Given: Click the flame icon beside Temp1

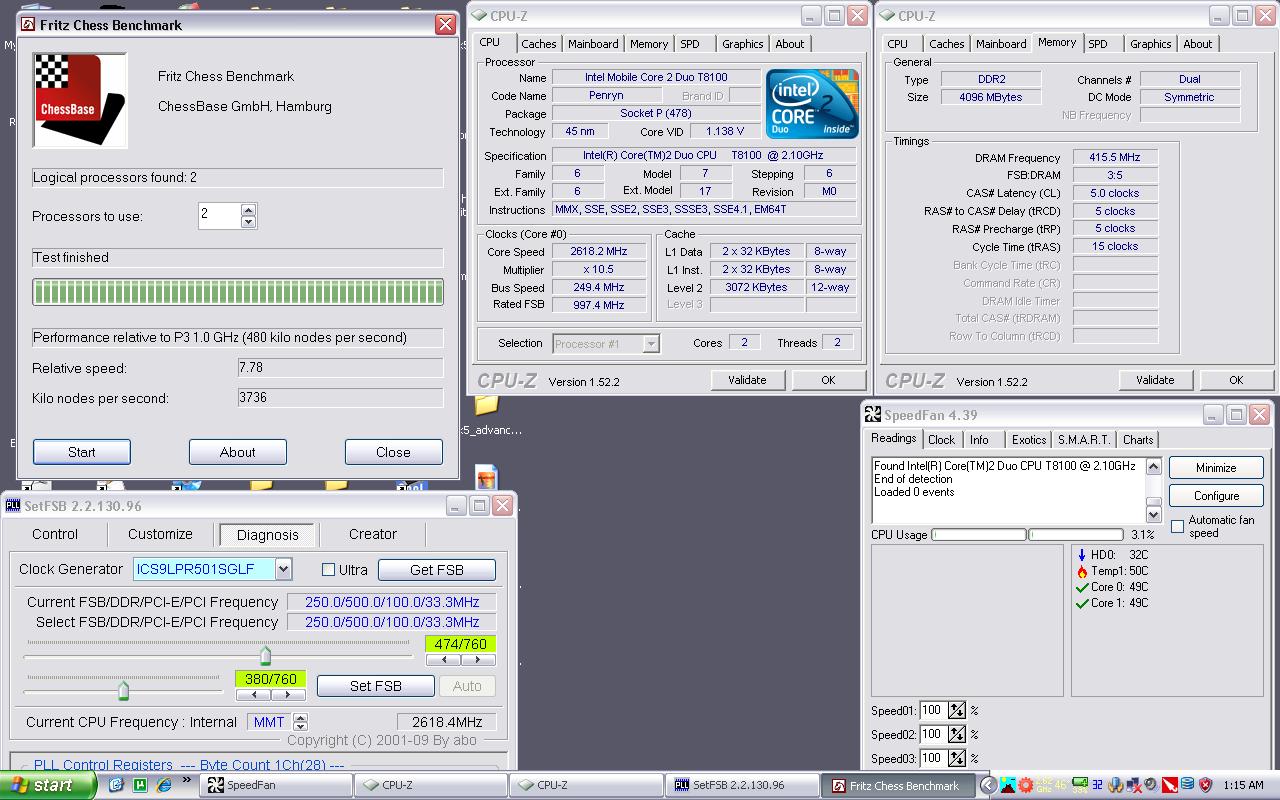Looking at the screenshot, I should click(1082, 571).
